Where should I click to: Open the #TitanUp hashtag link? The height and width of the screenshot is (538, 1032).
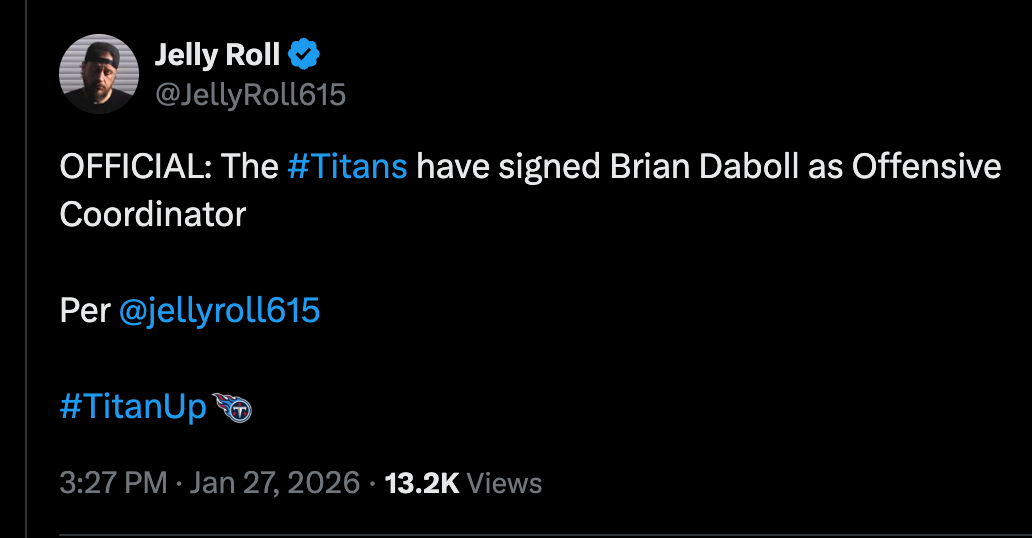click(132, 407)
